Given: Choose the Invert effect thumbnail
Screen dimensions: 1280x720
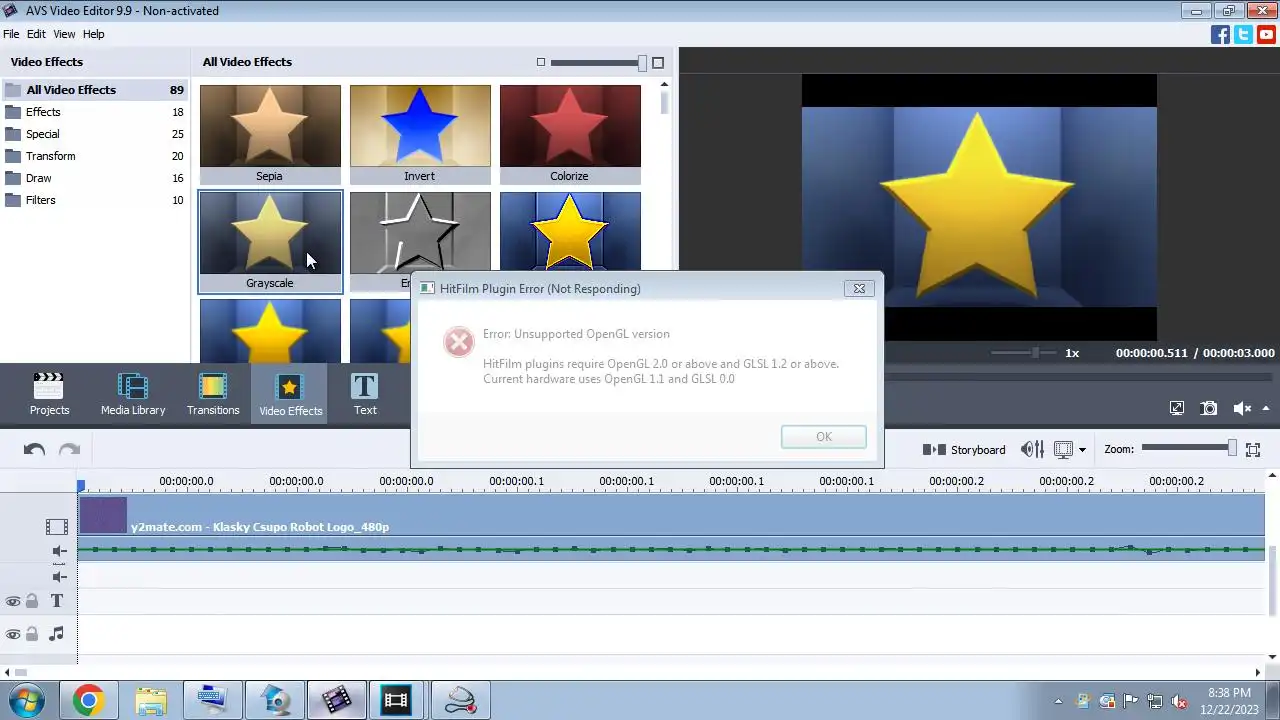Looking at the screenshot, I should tap(420, 134).
